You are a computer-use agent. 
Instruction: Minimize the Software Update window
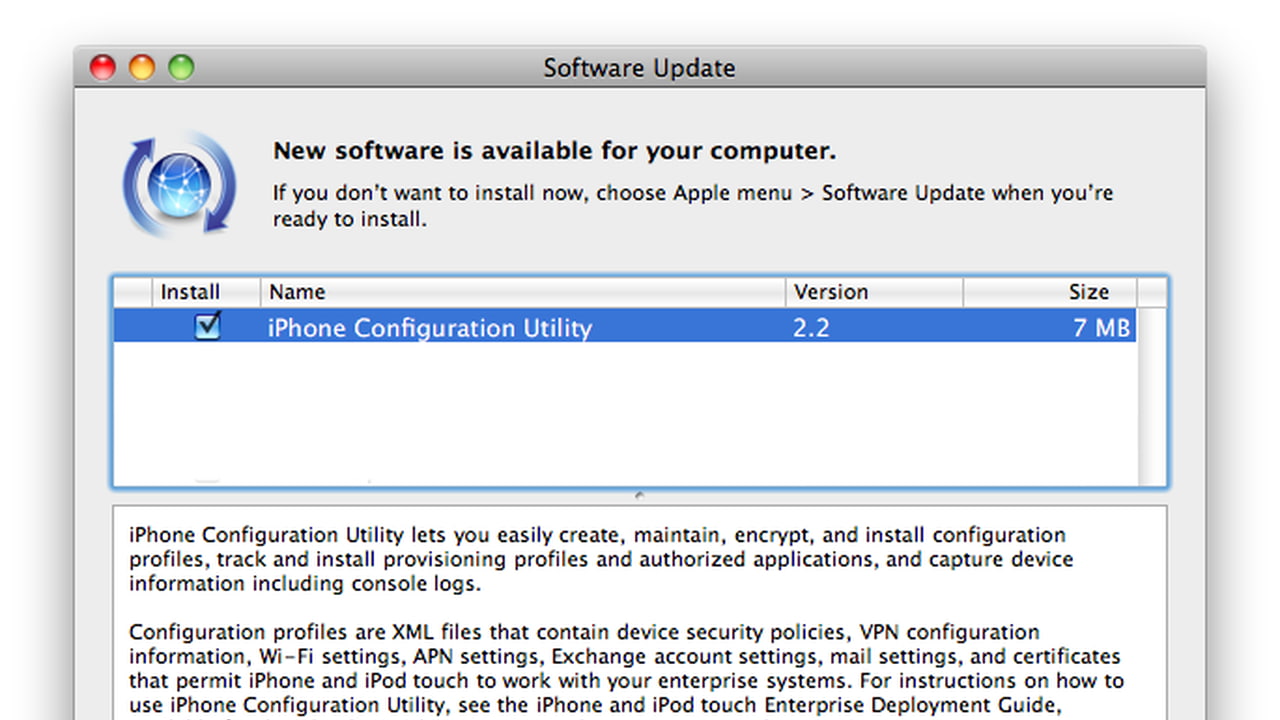[x=142, y=67]
